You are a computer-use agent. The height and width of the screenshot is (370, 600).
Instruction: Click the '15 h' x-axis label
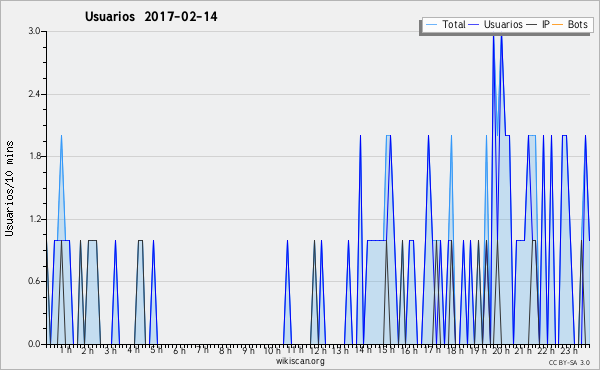coord(386,350)
